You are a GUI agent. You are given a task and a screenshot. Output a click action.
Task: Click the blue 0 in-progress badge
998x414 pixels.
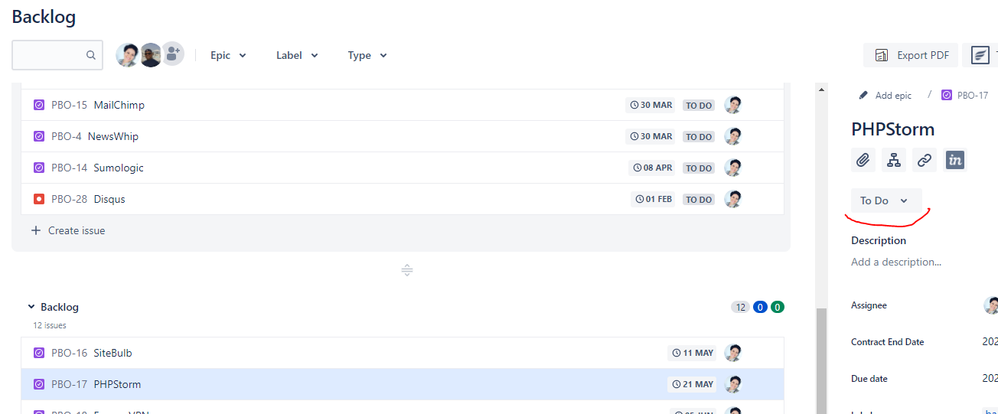(x=759, y=308)
